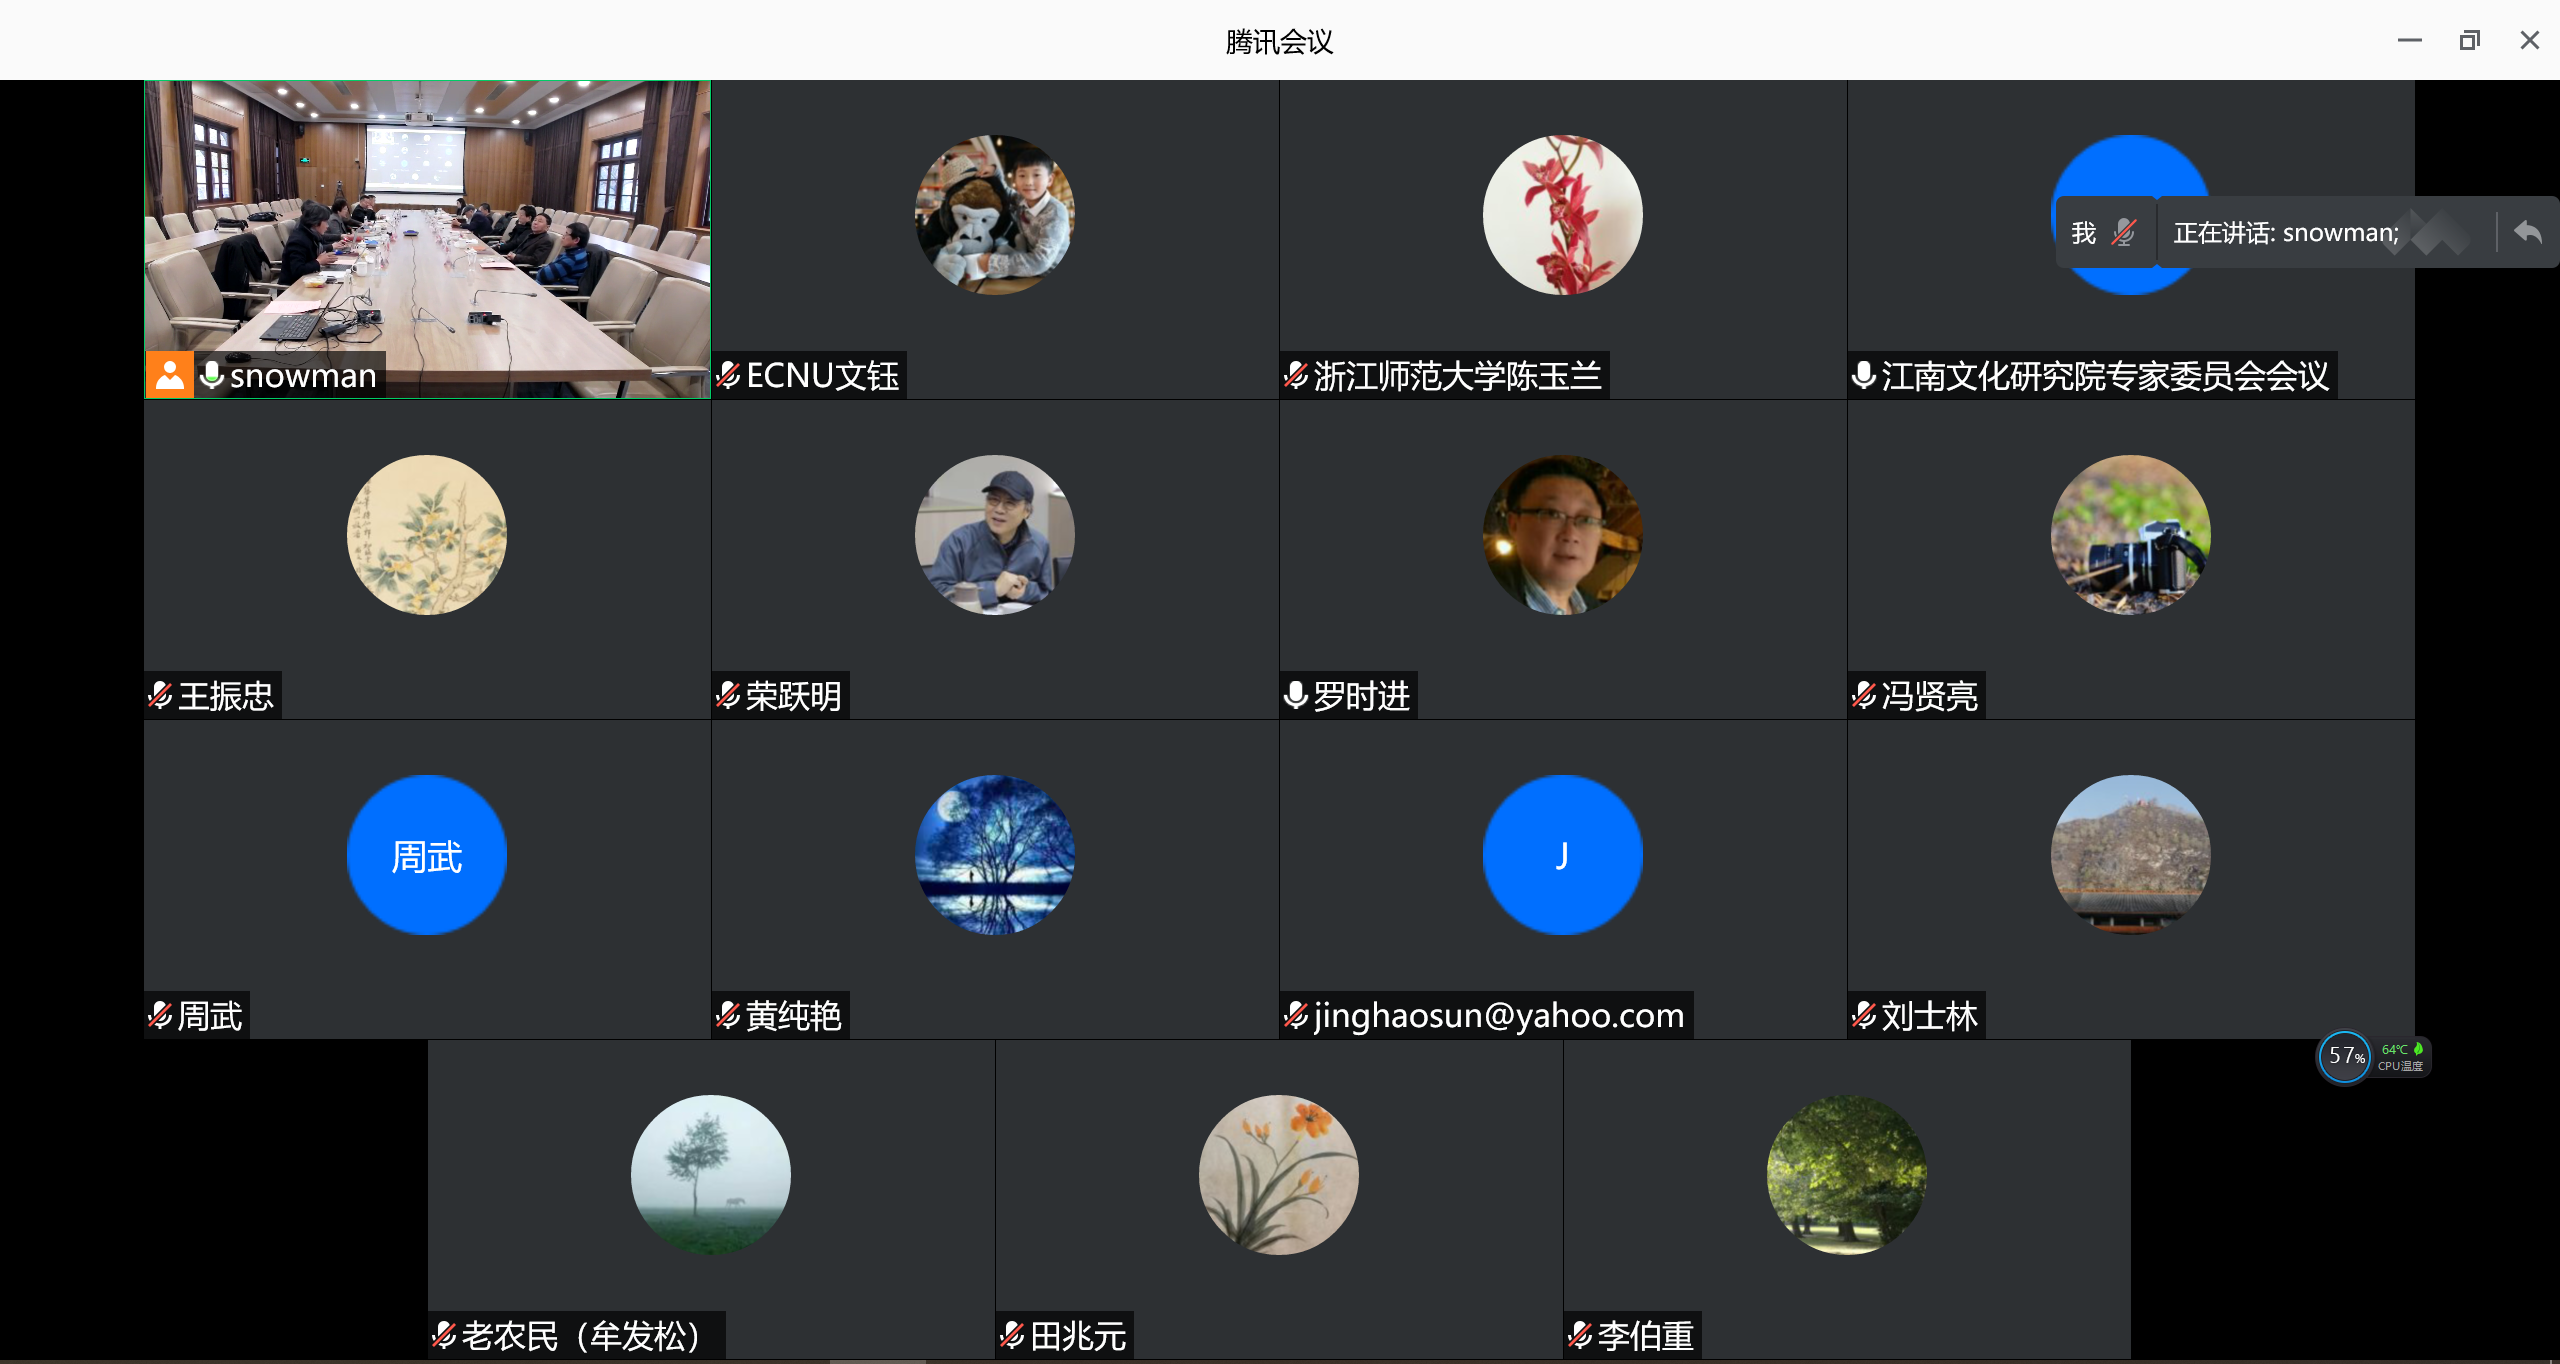
Task: Click the 周武 blue avatar circle
Action: click(427, 855)
